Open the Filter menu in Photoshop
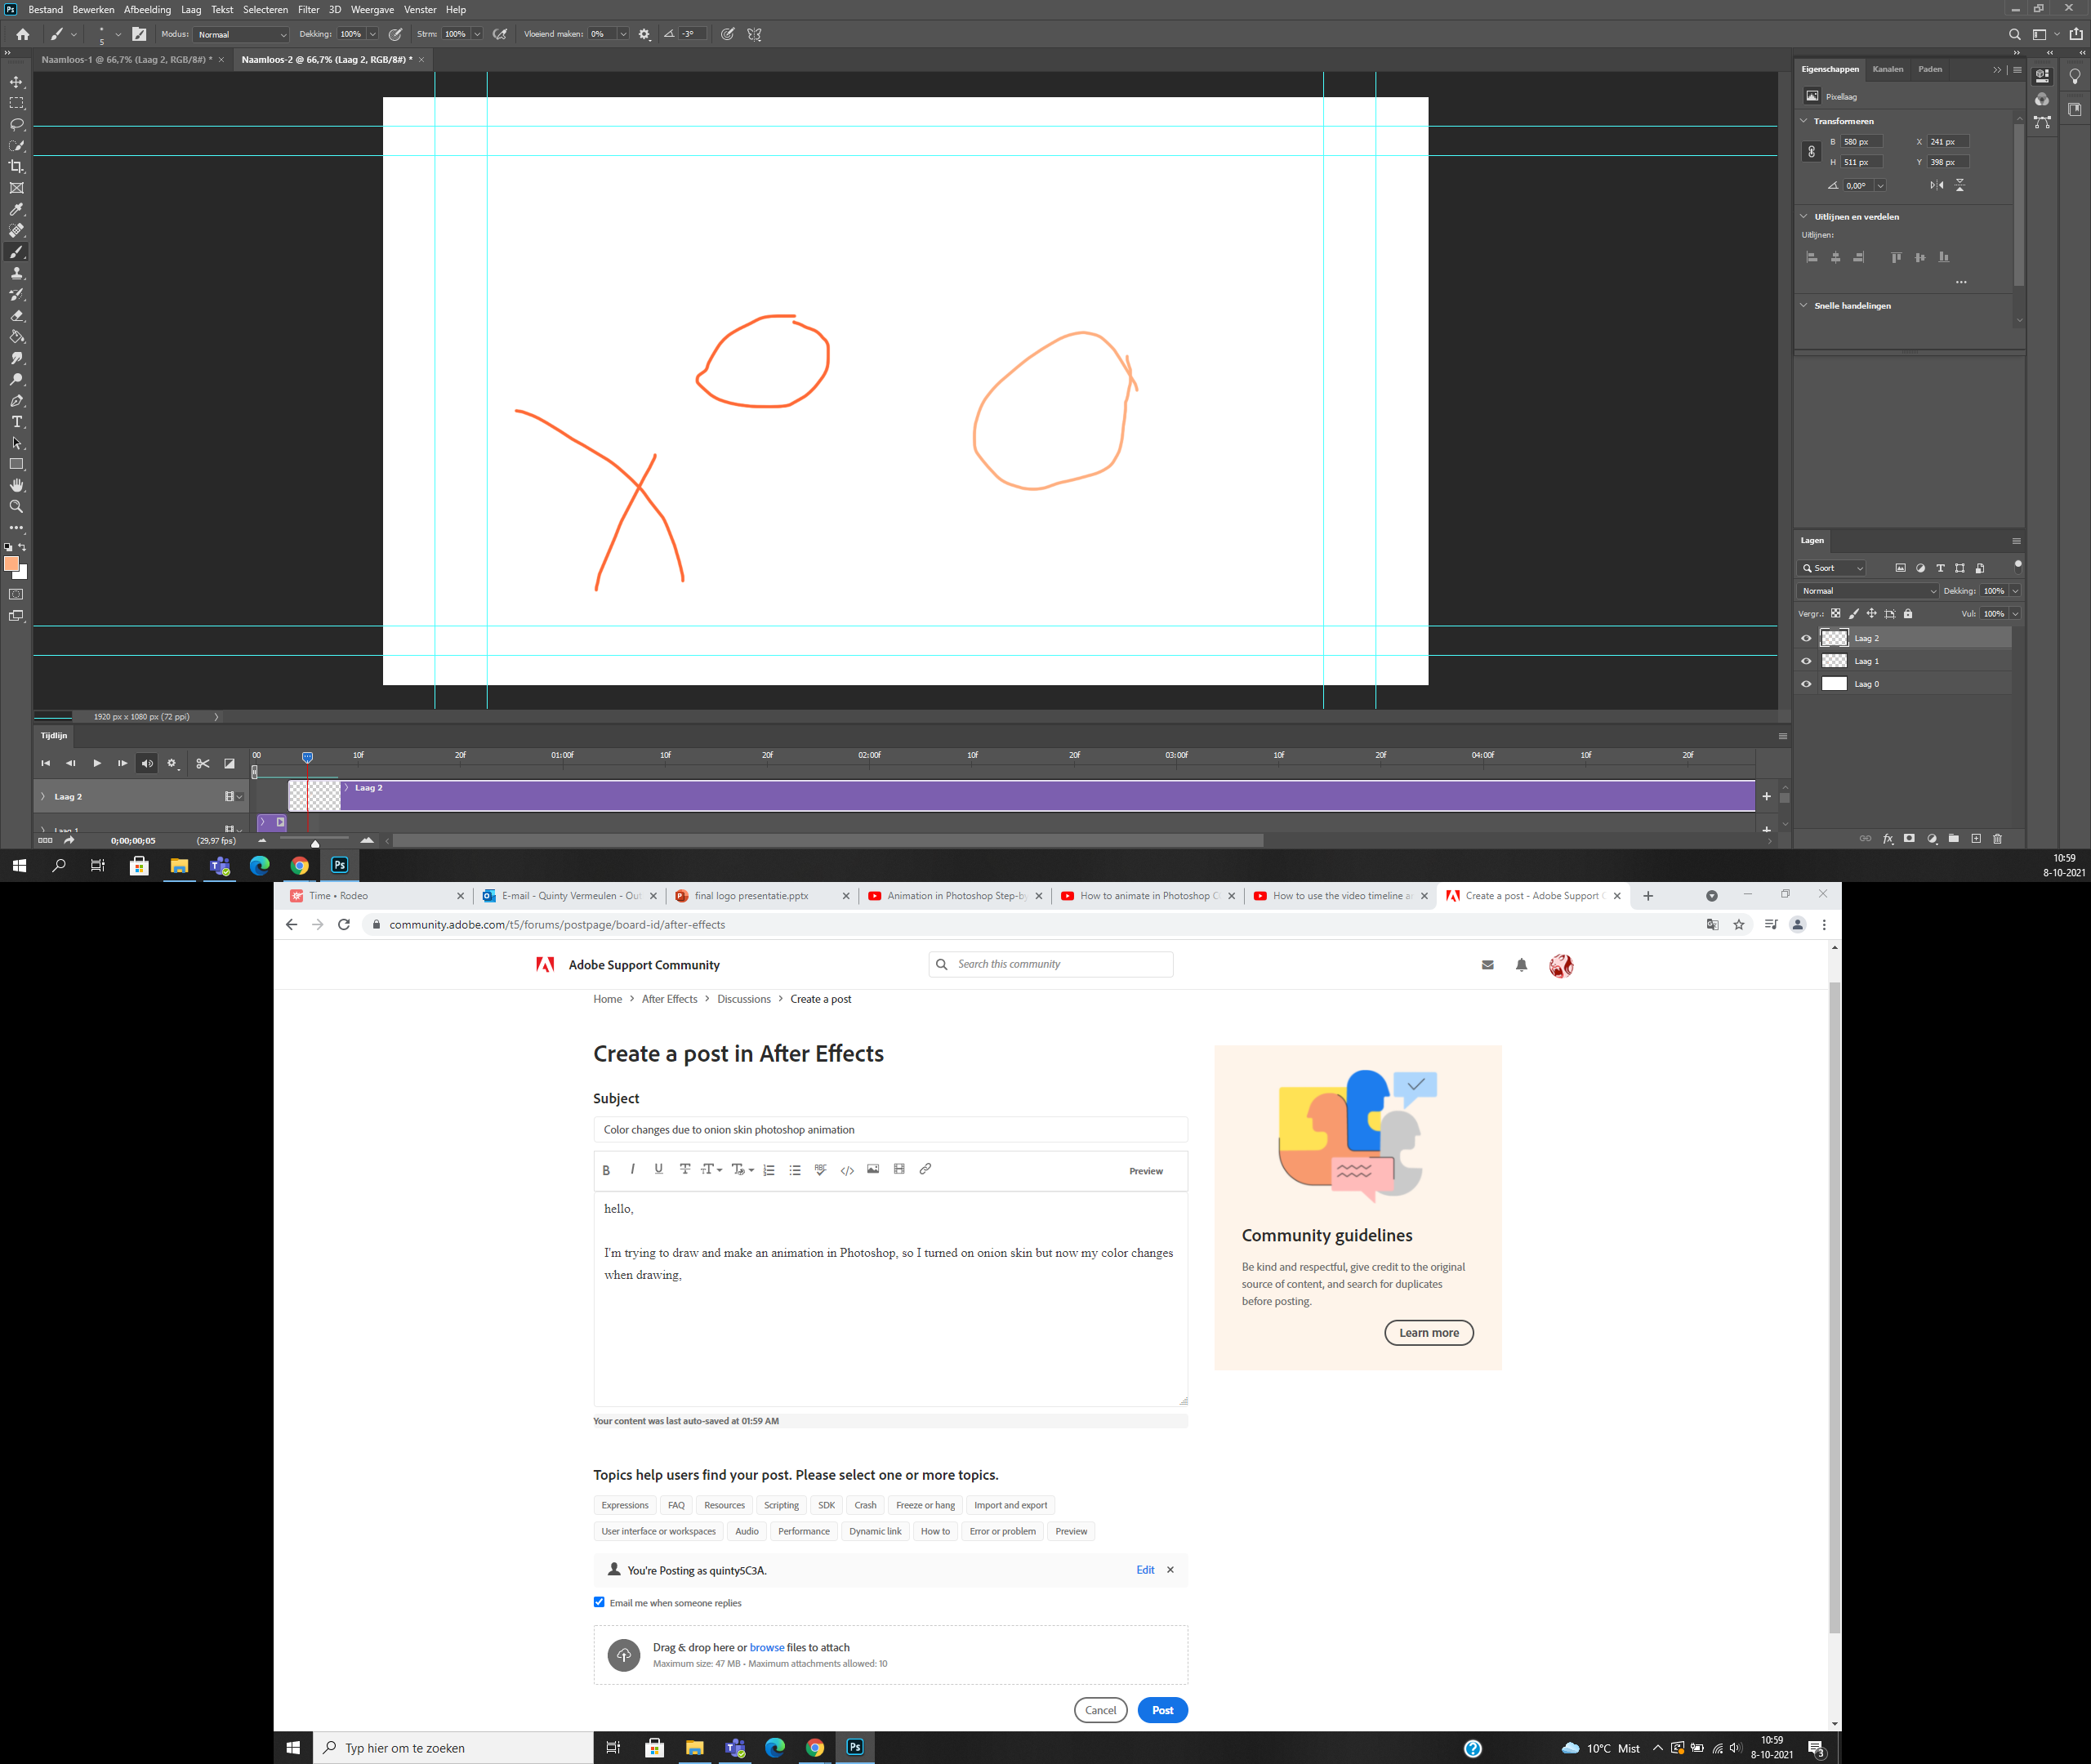2091x1764 pixels. tap(308, 9)
